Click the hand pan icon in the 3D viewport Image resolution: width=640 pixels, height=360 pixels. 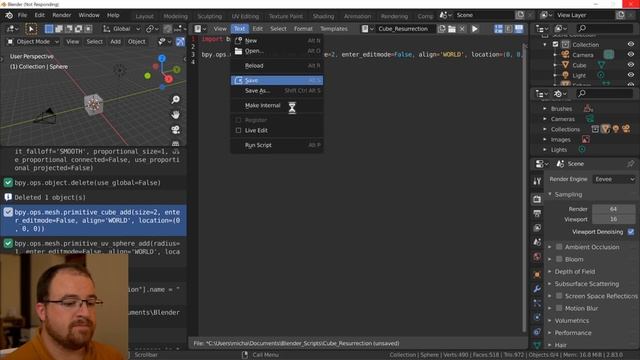[x=176, y=115]
